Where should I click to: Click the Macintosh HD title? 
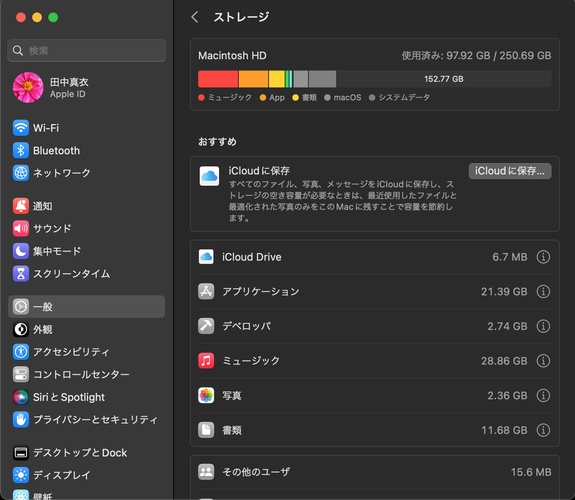click(232, 55)
